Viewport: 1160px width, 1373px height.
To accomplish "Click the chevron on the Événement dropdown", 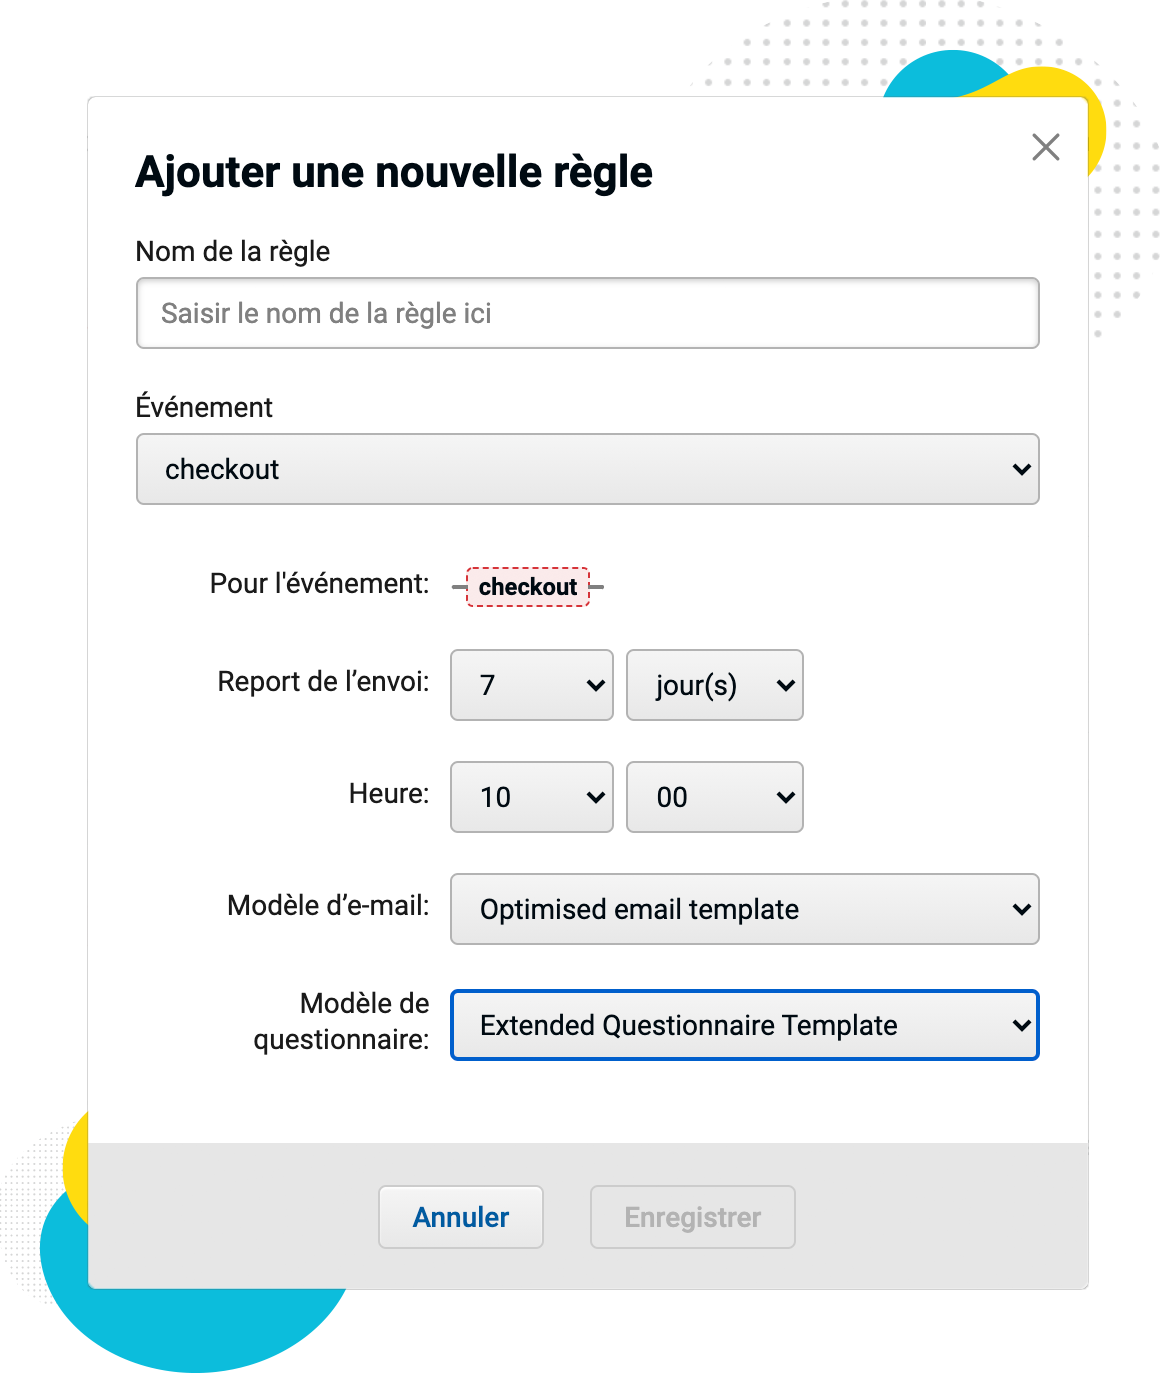I will [1020, 469].
